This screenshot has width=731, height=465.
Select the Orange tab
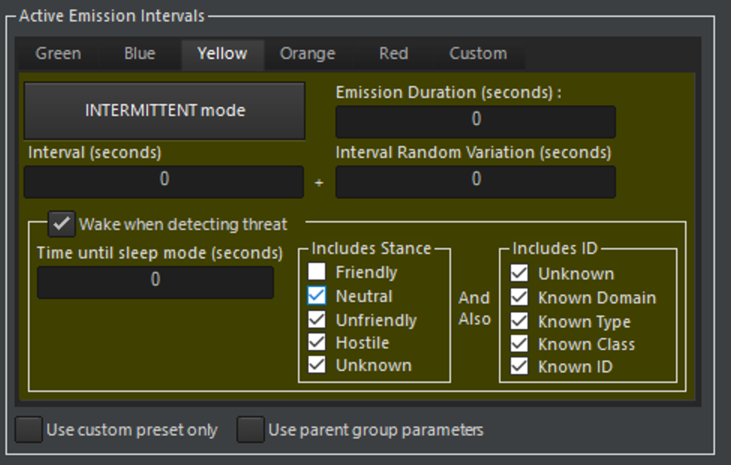pos(307,54)
